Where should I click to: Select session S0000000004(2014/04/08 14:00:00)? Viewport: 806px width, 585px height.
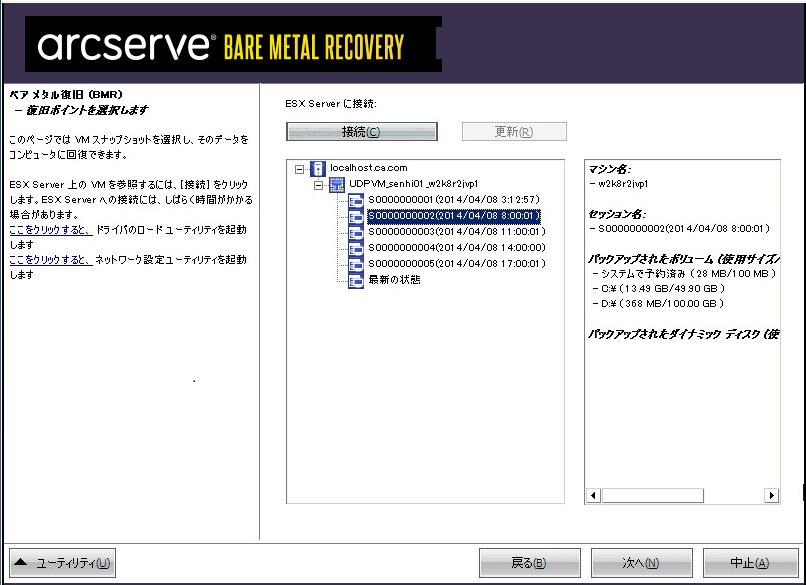[457, 248]
